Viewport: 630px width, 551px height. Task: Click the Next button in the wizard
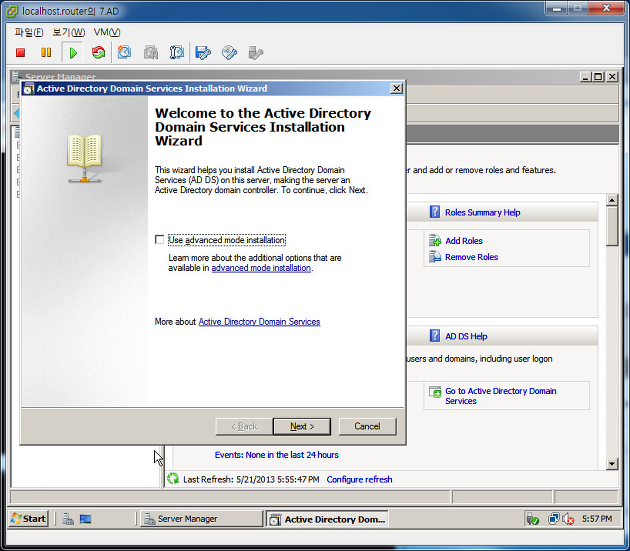click(302, 426)
